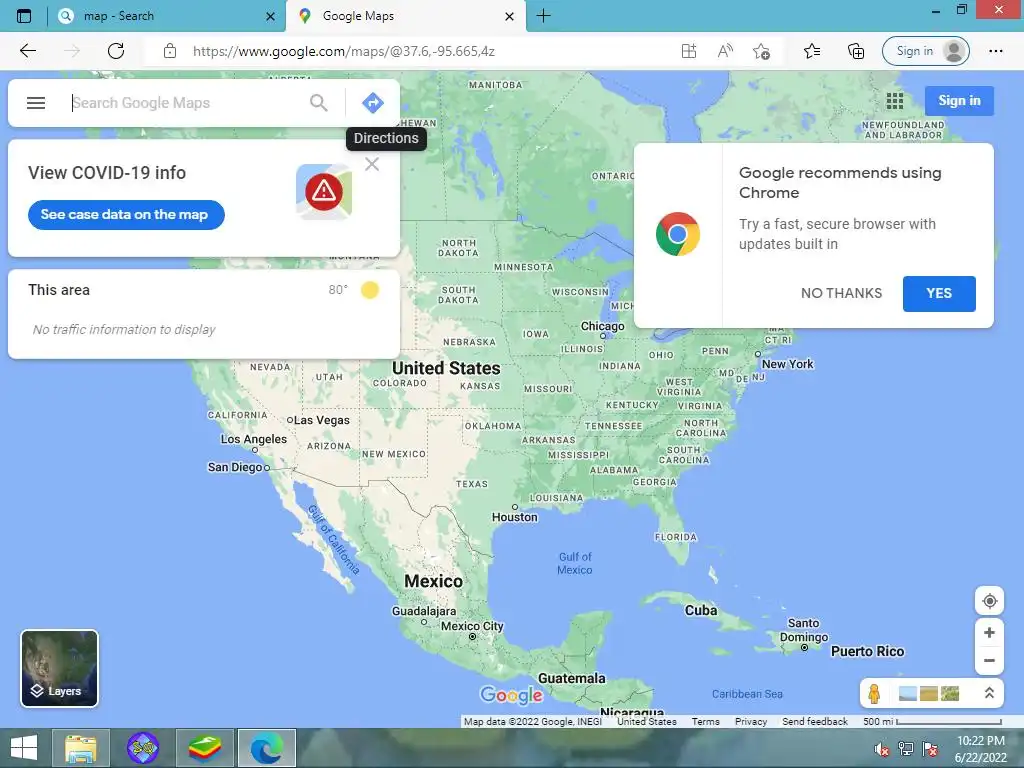Select the Google Maps tab

click(x=405, y=16)
